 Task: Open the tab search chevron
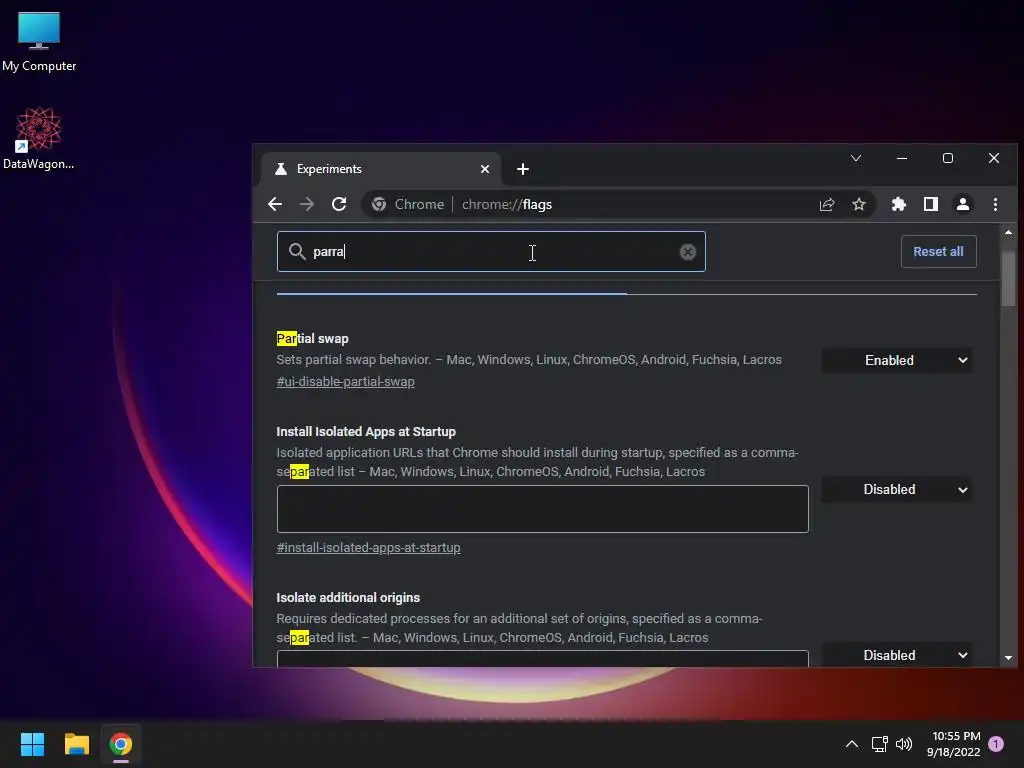856,158
